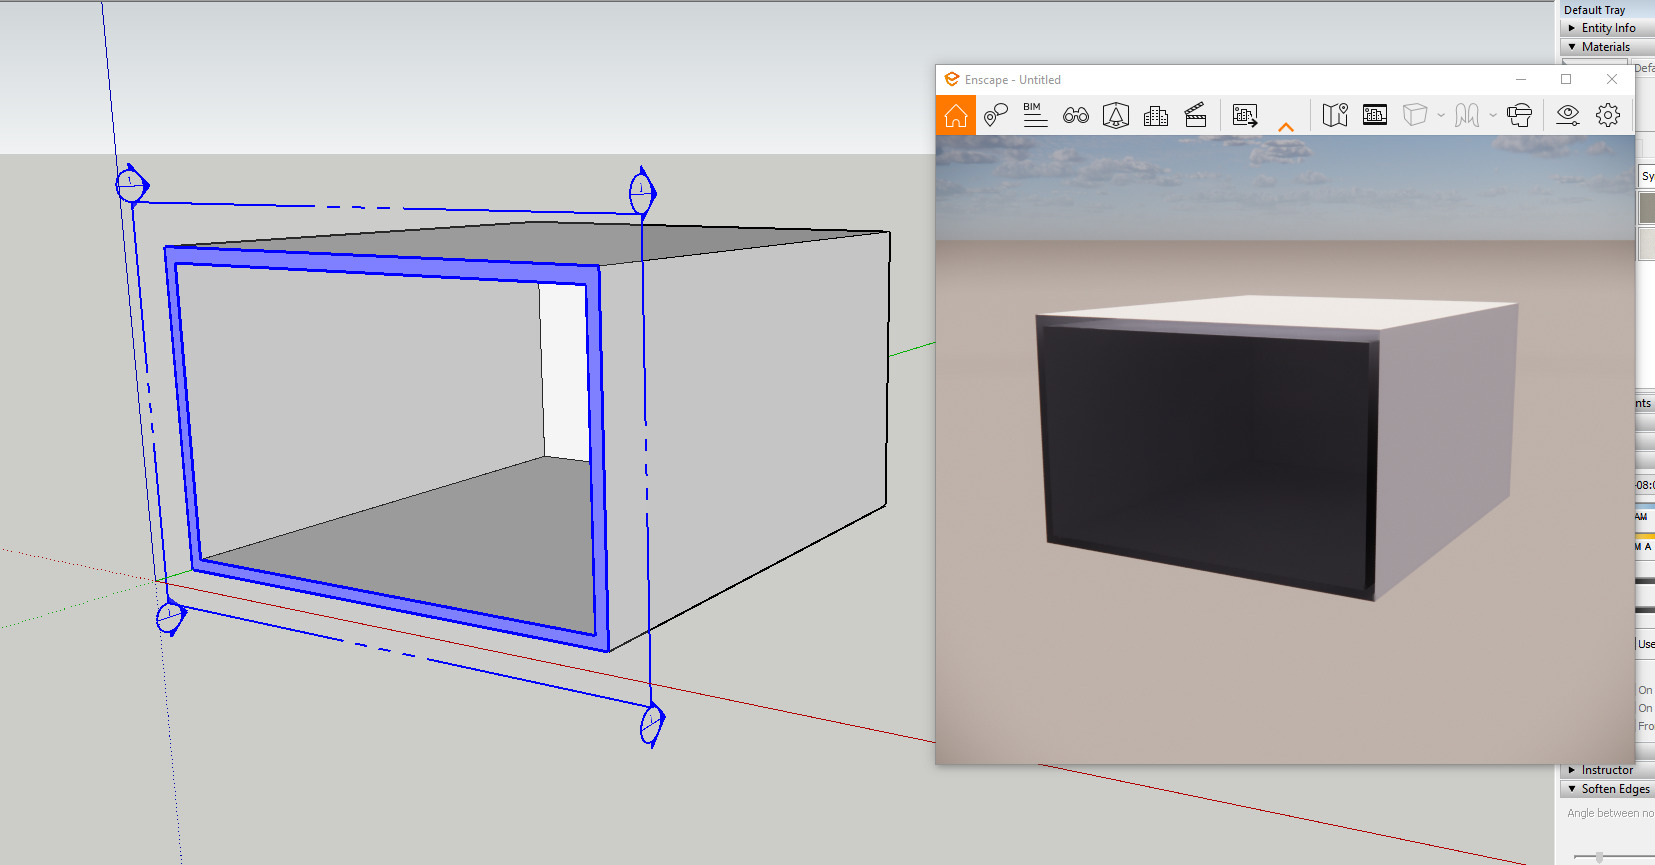Open the cube rendering style dropdown arrow
Image resolution: width=1655 pixels, height=865 pixels.
(x=1441, y=116)
